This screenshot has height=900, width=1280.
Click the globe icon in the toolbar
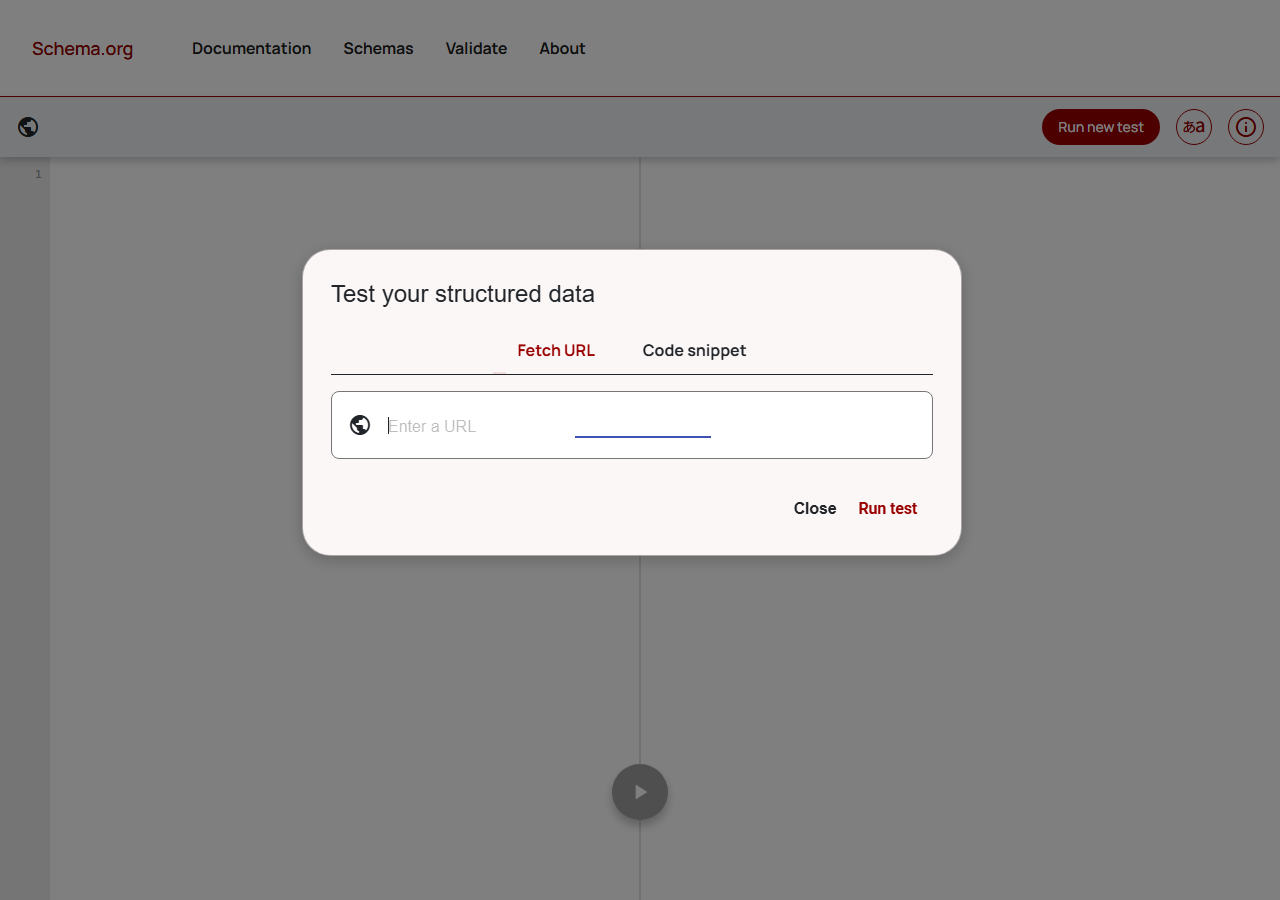[28, 127]
